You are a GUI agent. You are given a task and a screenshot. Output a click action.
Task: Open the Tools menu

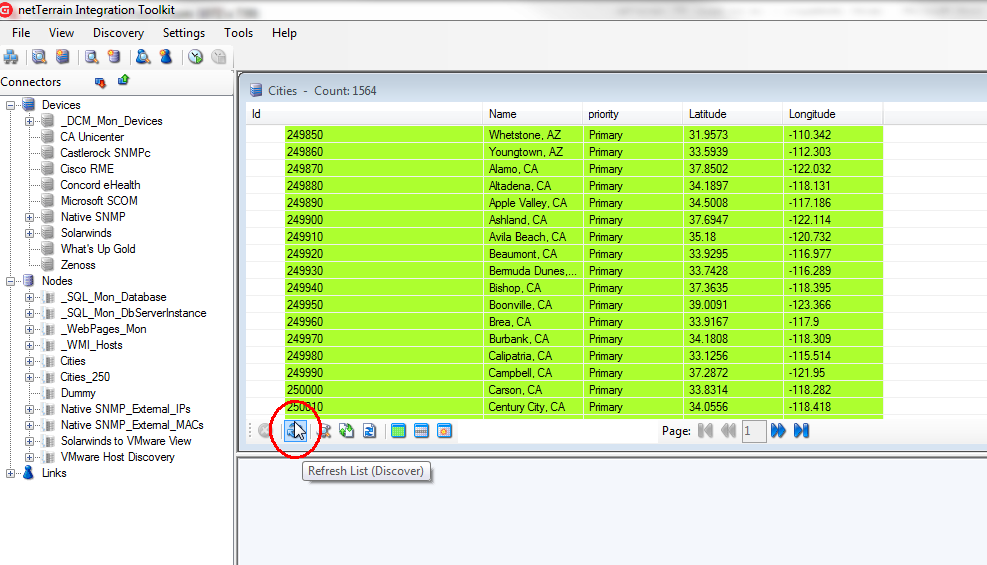point(238,33)
